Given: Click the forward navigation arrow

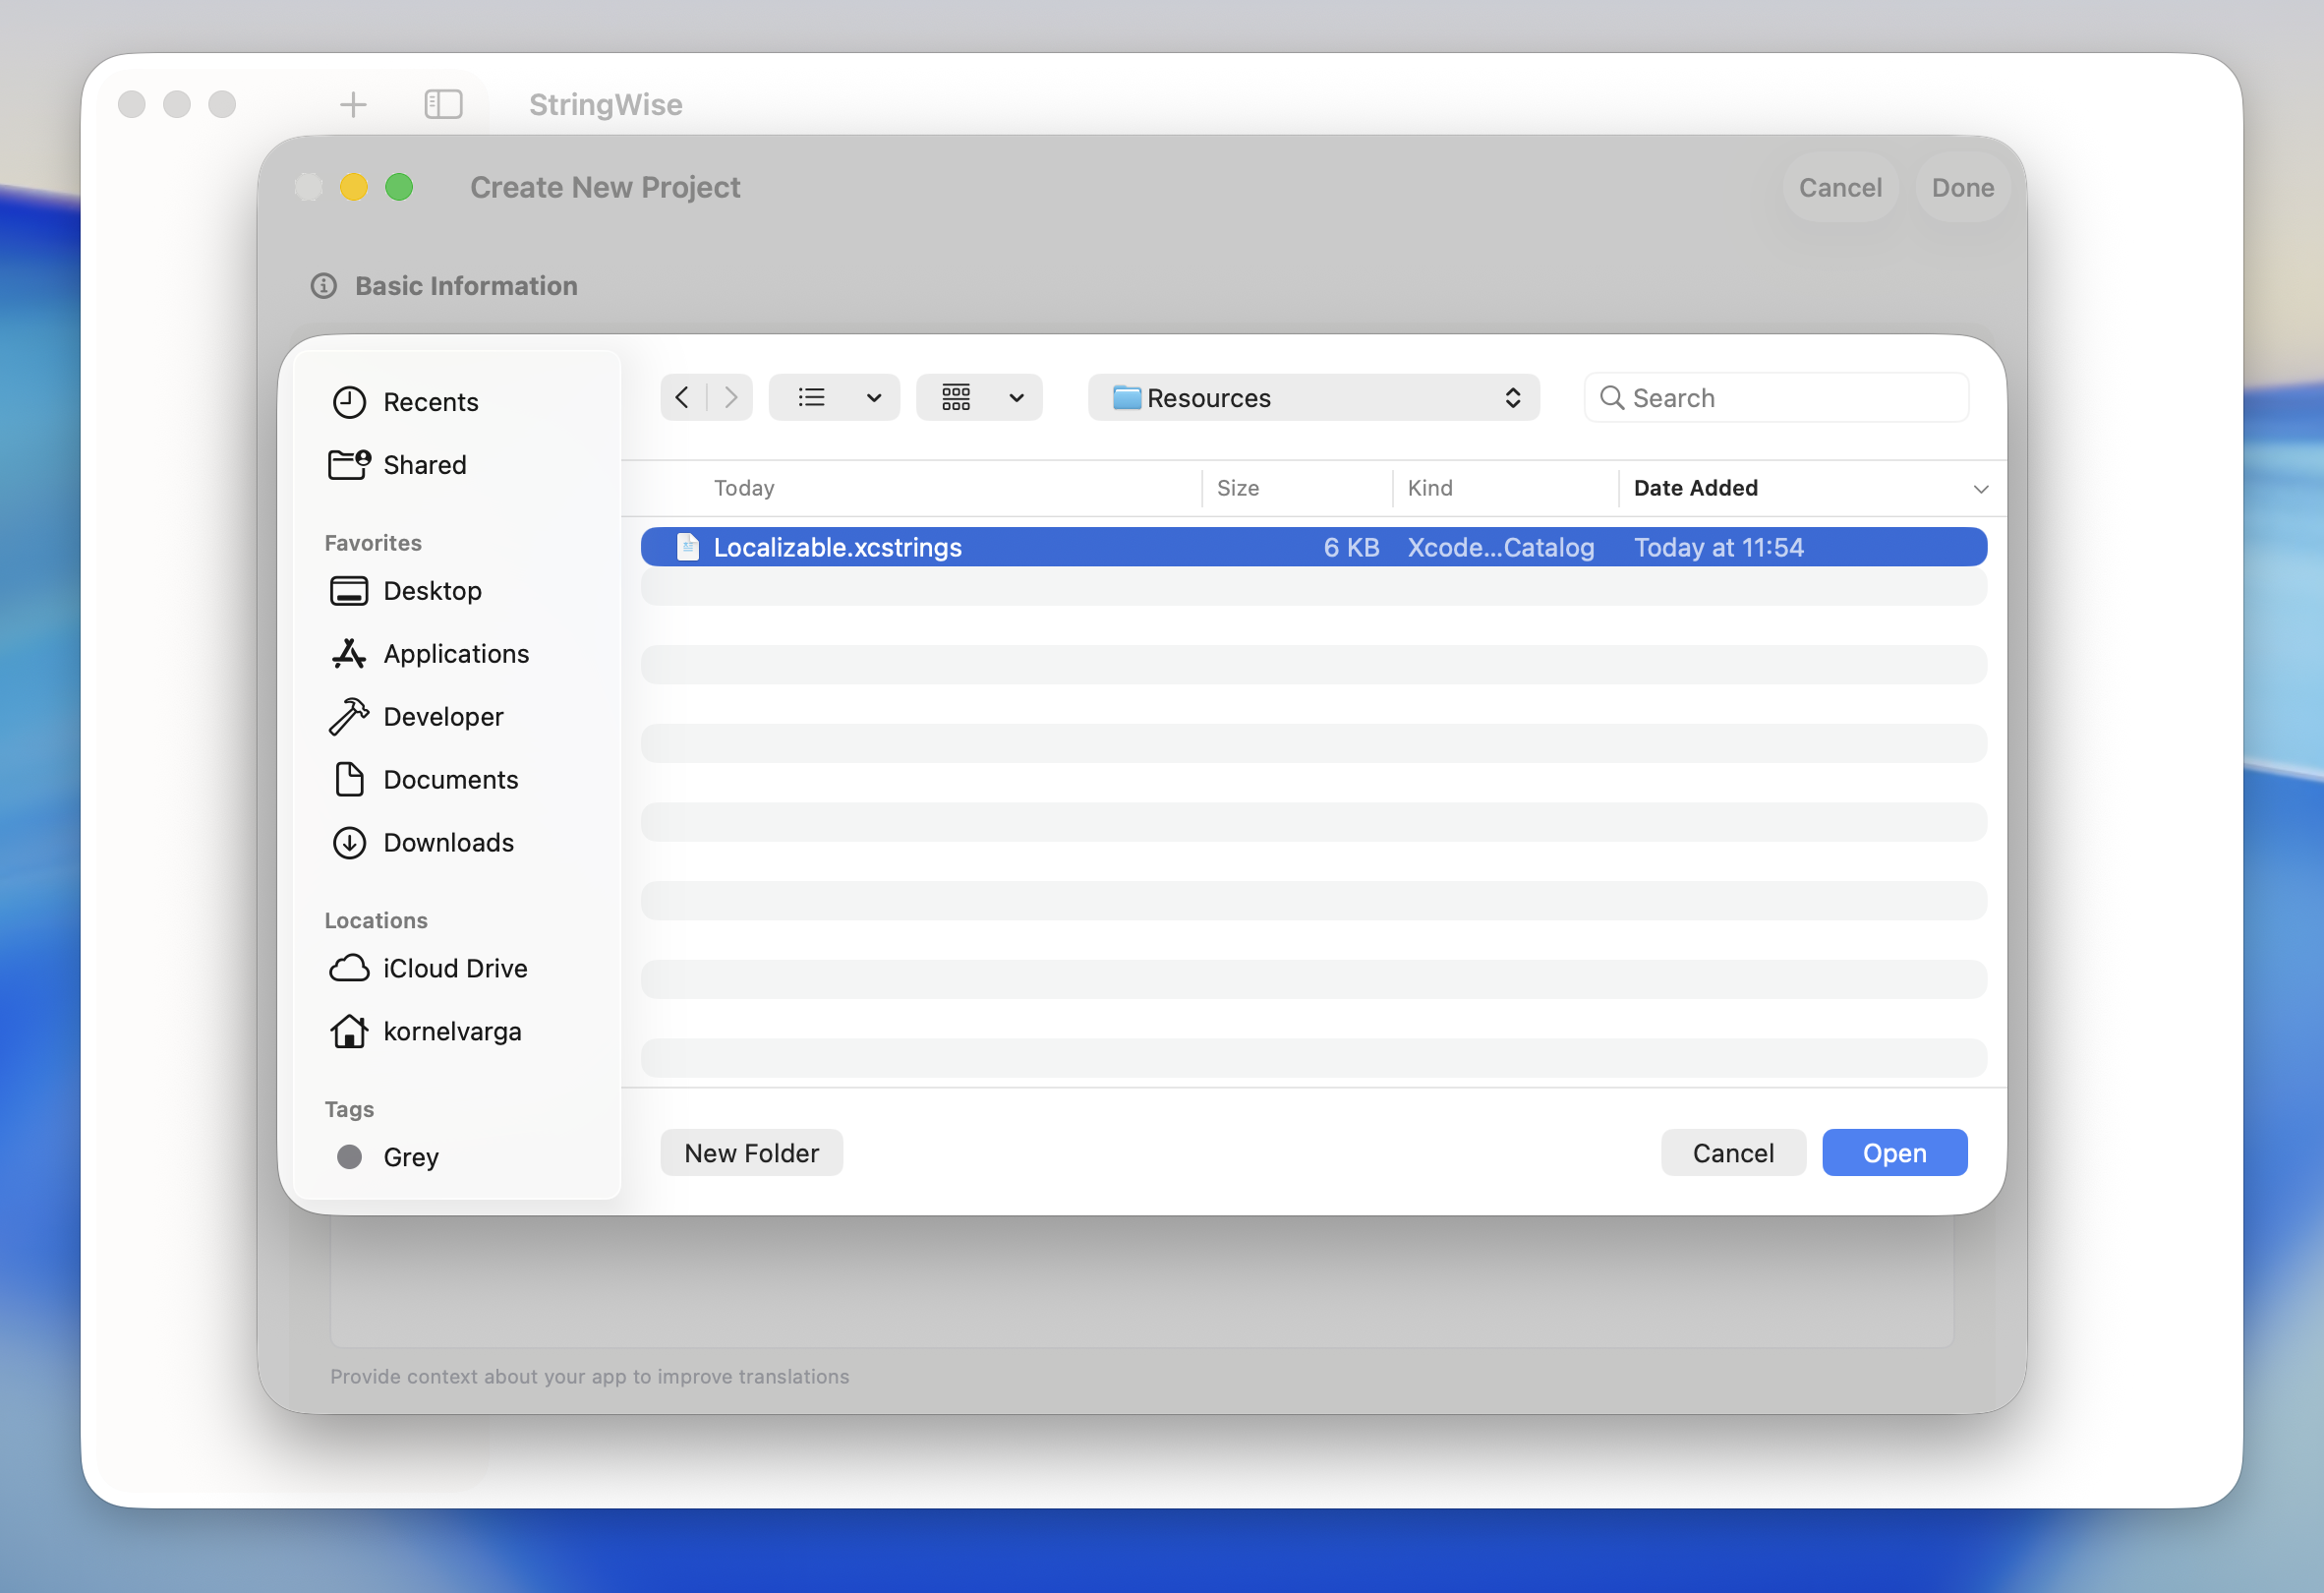Looking at the screenshot, I should [731, 398].
